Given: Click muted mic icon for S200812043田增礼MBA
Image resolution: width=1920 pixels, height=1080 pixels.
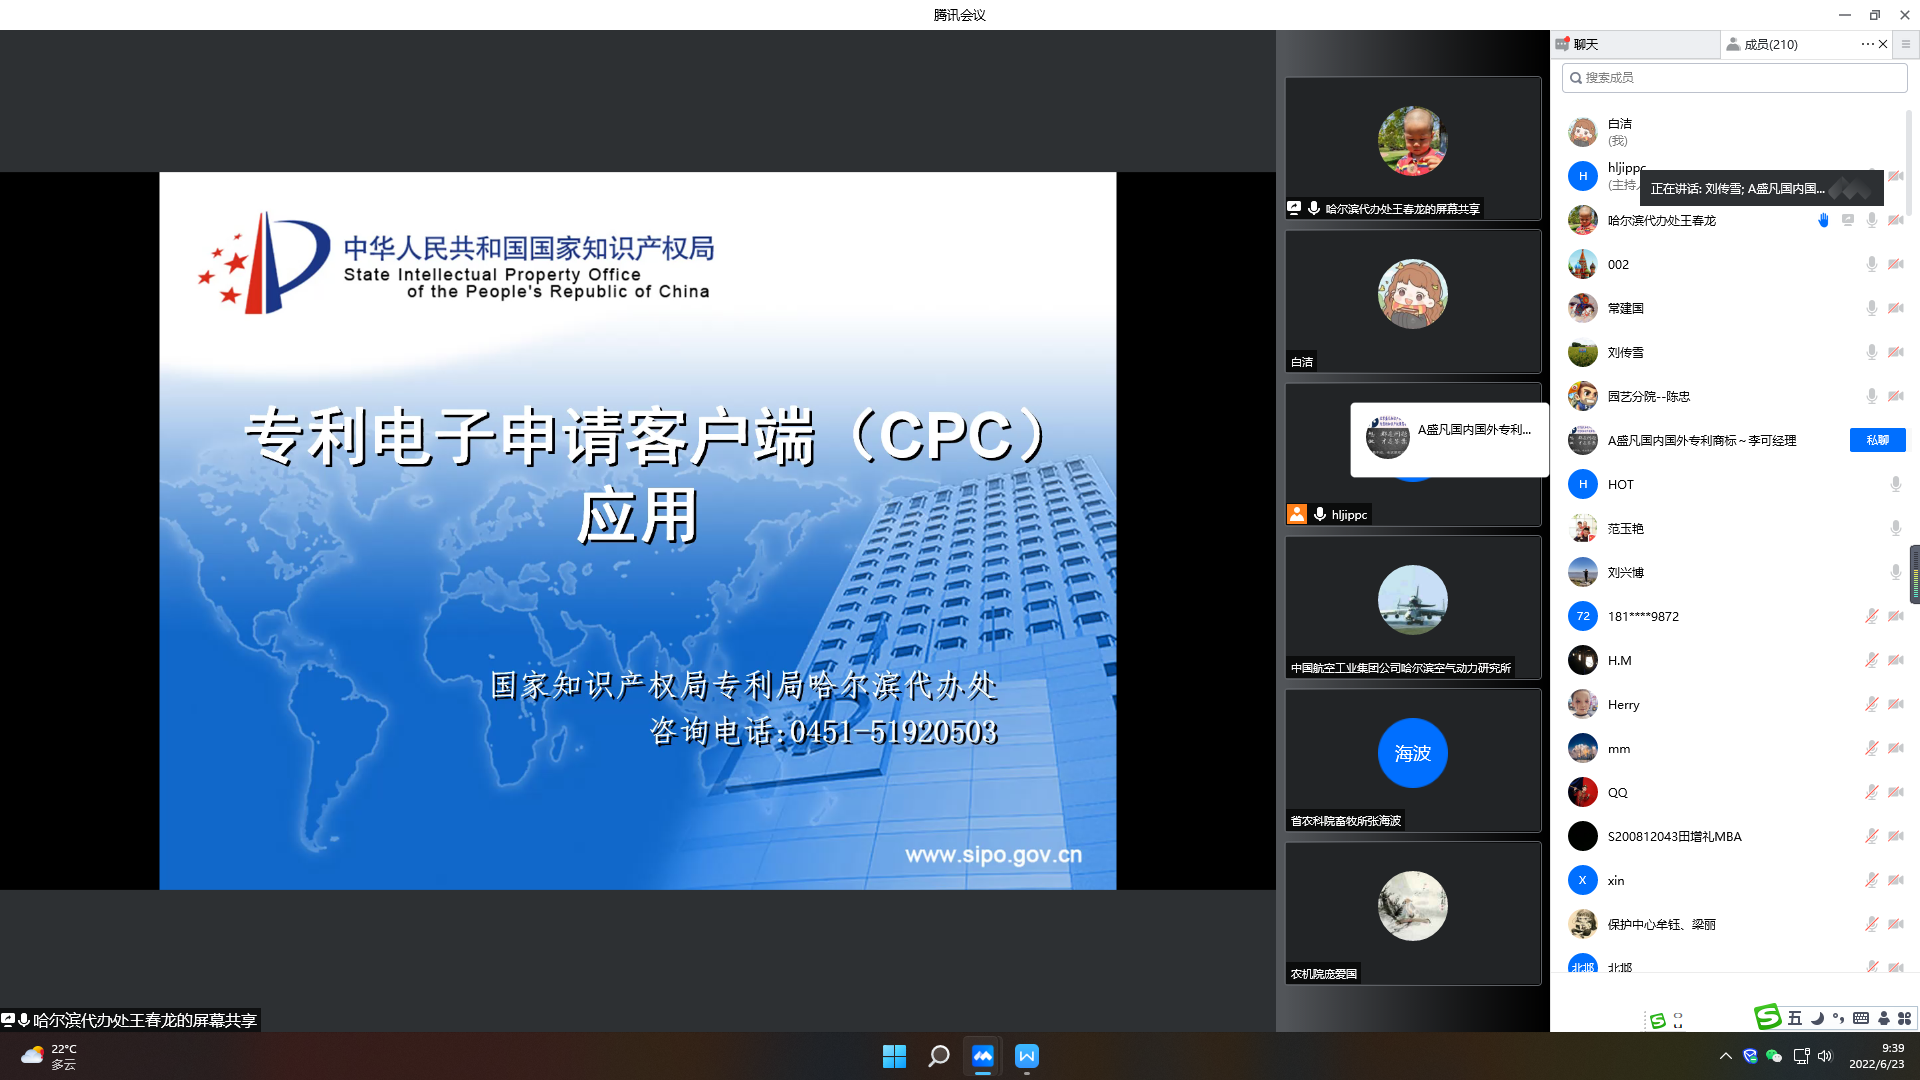Looking at the screenshot, I should click(1872, 836).
